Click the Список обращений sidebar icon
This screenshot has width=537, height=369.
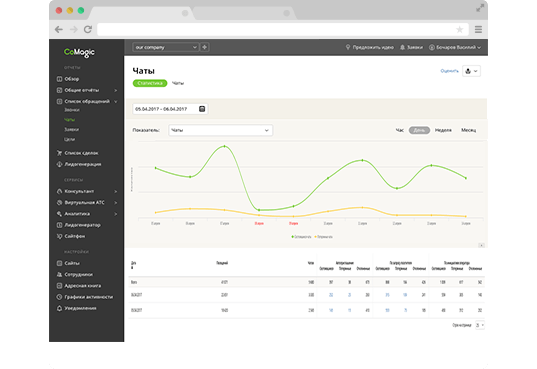click(x=59, y=101)
